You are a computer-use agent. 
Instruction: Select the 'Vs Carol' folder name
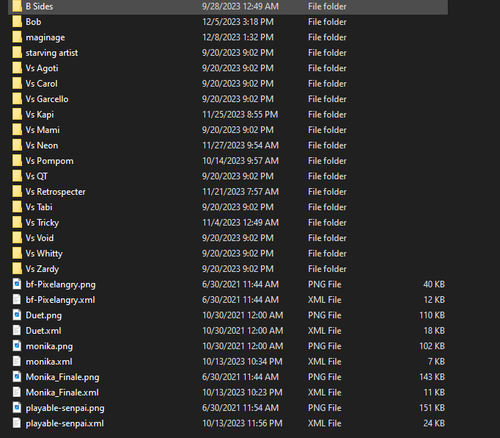[42, 83]
